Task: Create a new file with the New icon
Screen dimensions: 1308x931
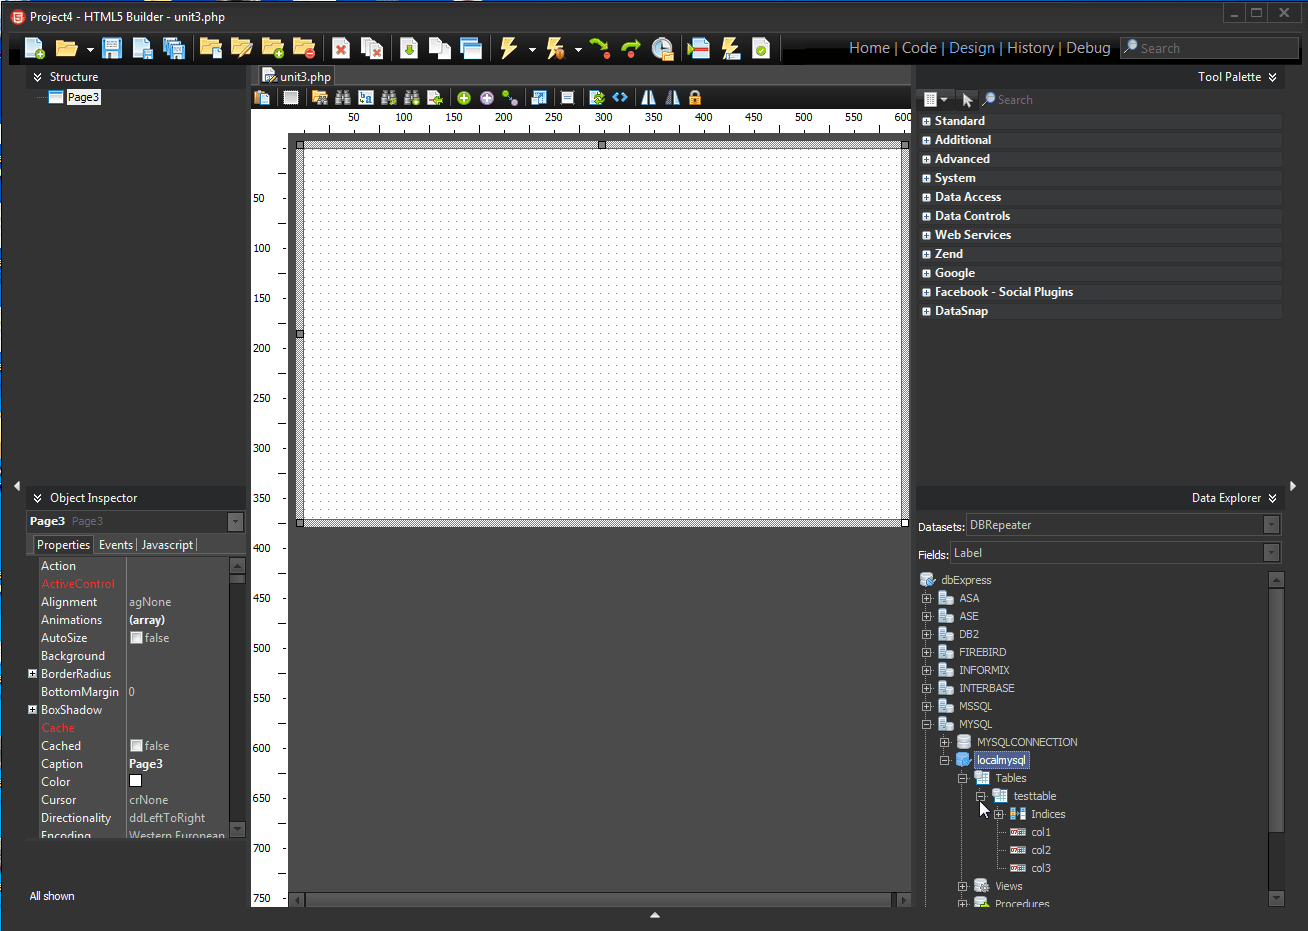Action: tap(33, 47)
